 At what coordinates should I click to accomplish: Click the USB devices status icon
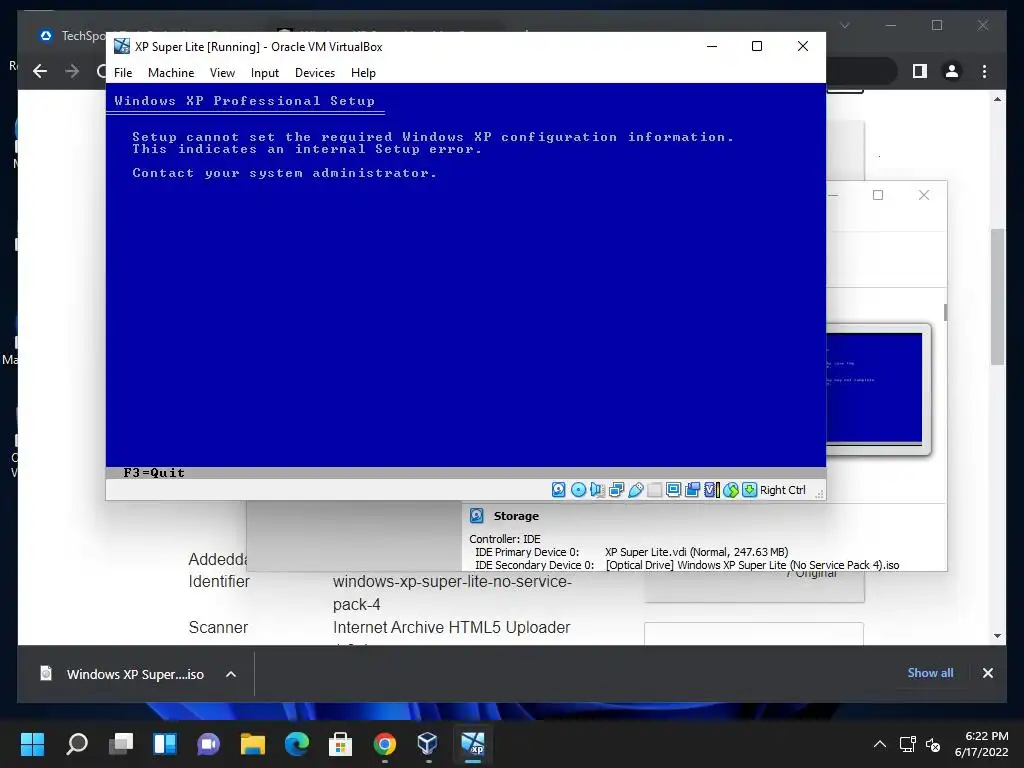coord(635,490)
